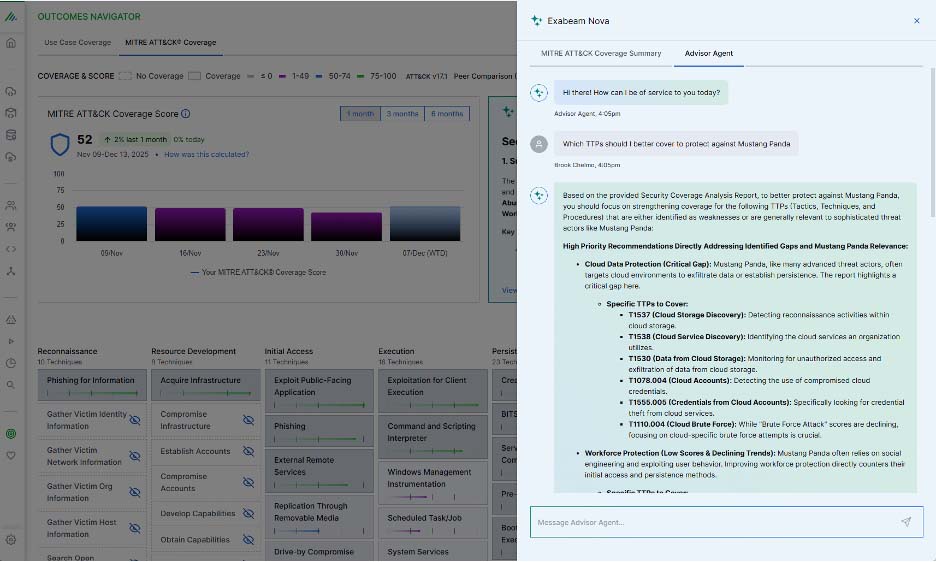Close the Exabeam Nova panel

pos(917,21)
